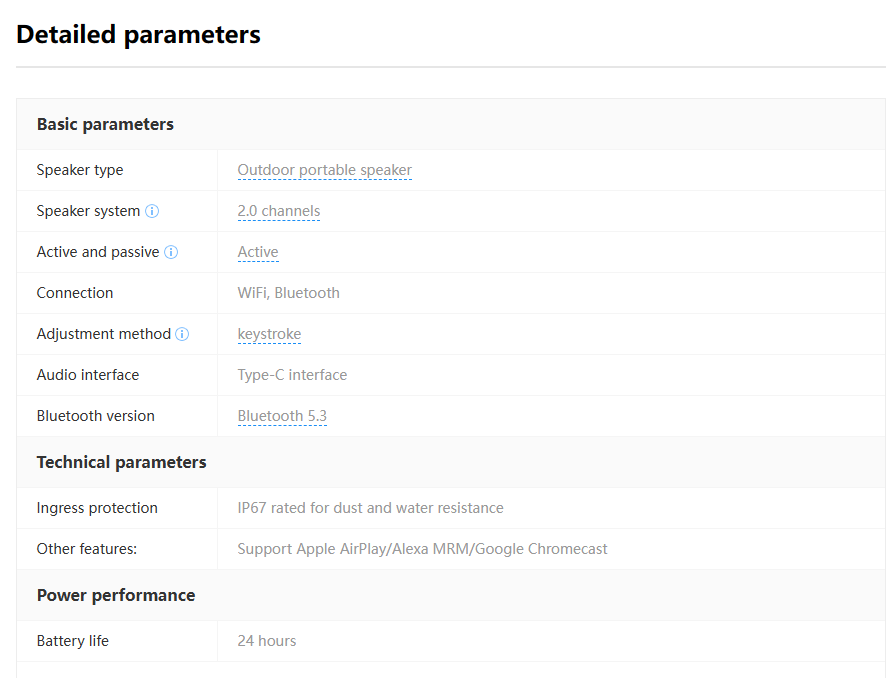893x678 pixels.
Task: Click the Speaker type label
Action: point(80,170)
